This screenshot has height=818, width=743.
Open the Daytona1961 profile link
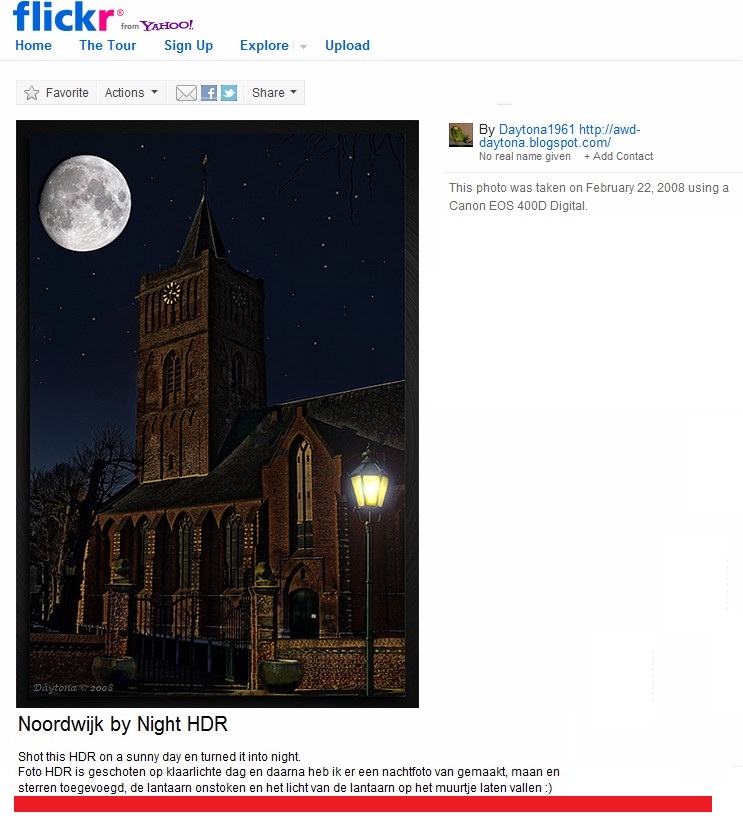[536, 129]
